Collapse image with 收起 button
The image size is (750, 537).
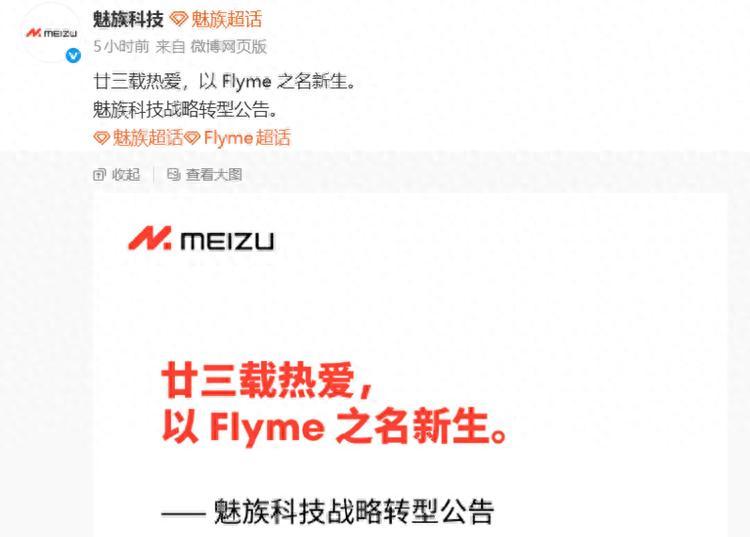tap(117, 175)
